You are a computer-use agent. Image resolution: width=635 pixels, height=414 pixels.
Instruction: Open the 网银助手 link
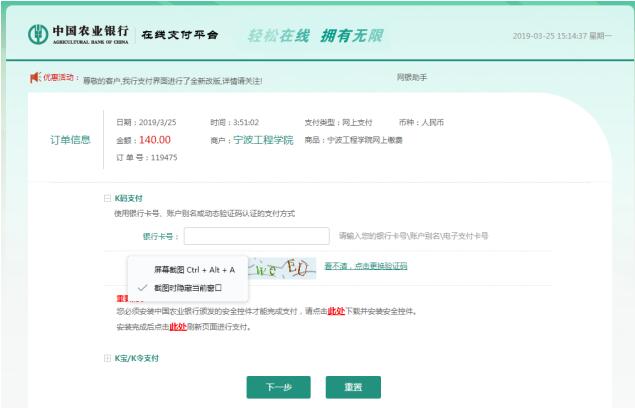pos(413,76)
